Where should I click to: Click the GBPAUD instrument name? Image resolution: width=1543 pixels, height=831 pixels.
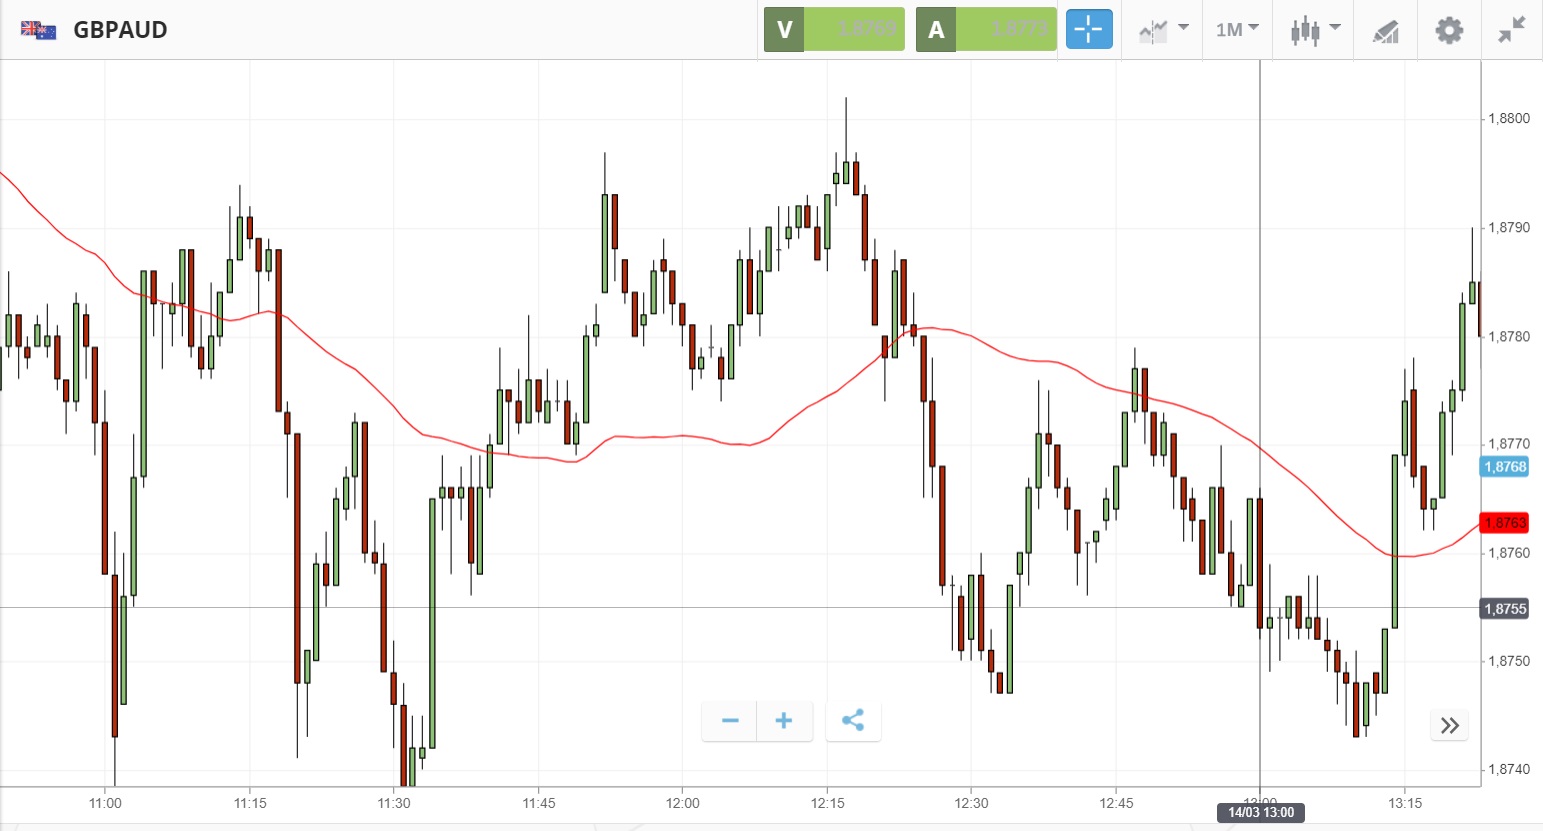tap(120, 30)
